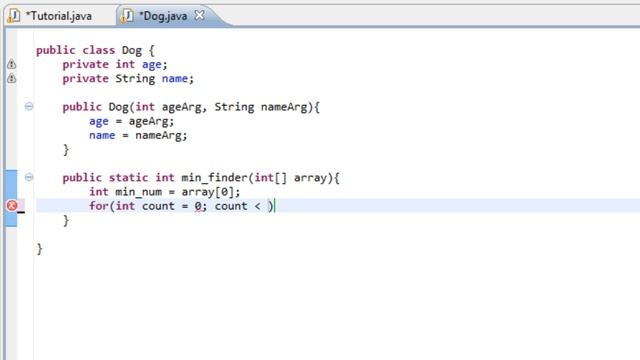Select the *Dog.java editor tab
The height and width of the screenshot is (360, 640).
click(163, 16)
